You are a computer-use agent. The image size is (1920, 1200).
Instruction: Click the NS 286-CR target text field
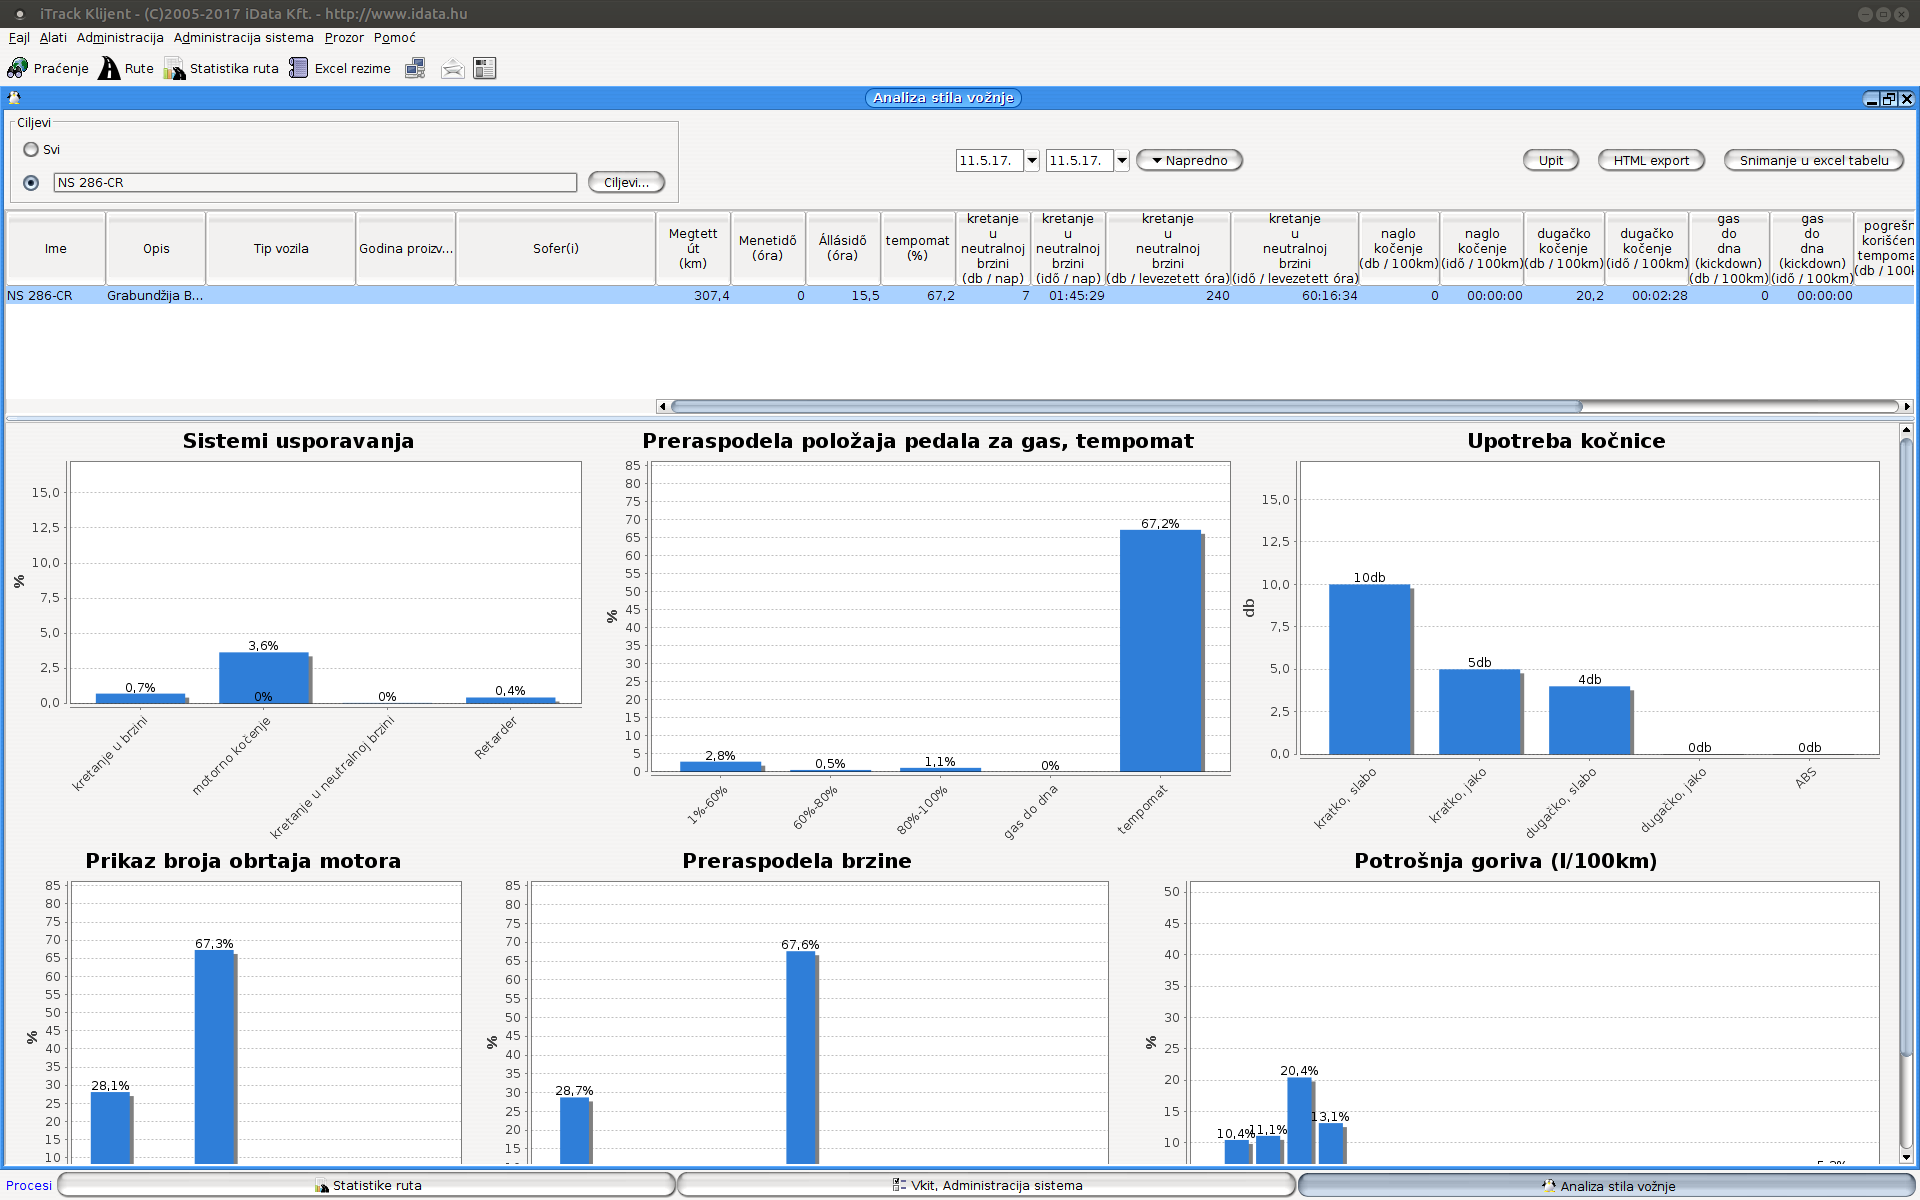315,182
